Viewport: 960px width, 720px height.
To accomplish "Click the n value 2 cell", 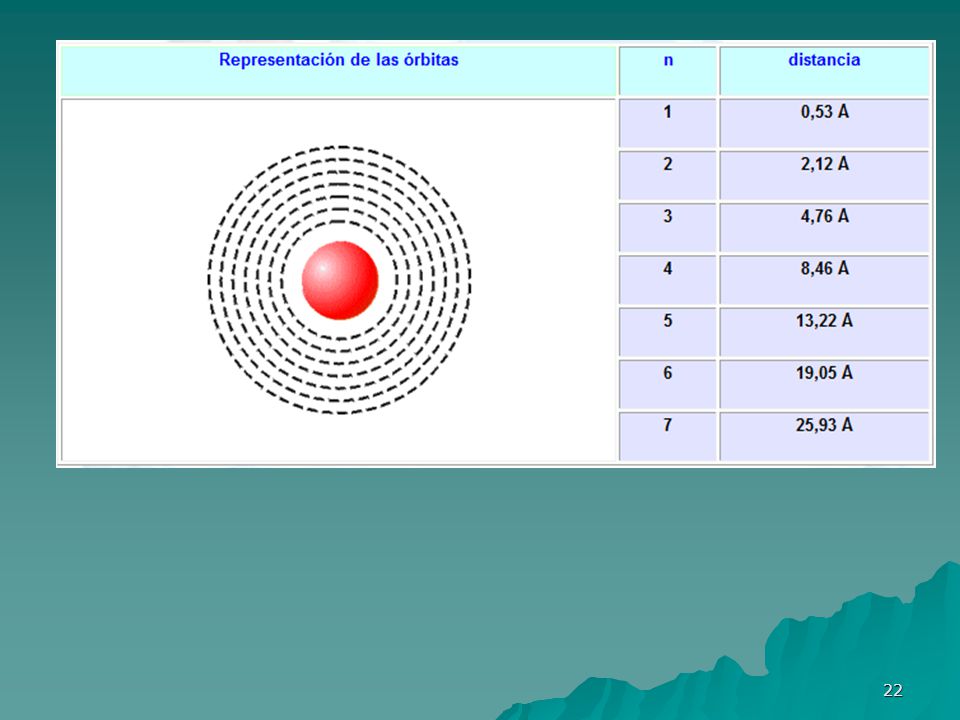I will (x=668, y=175).
